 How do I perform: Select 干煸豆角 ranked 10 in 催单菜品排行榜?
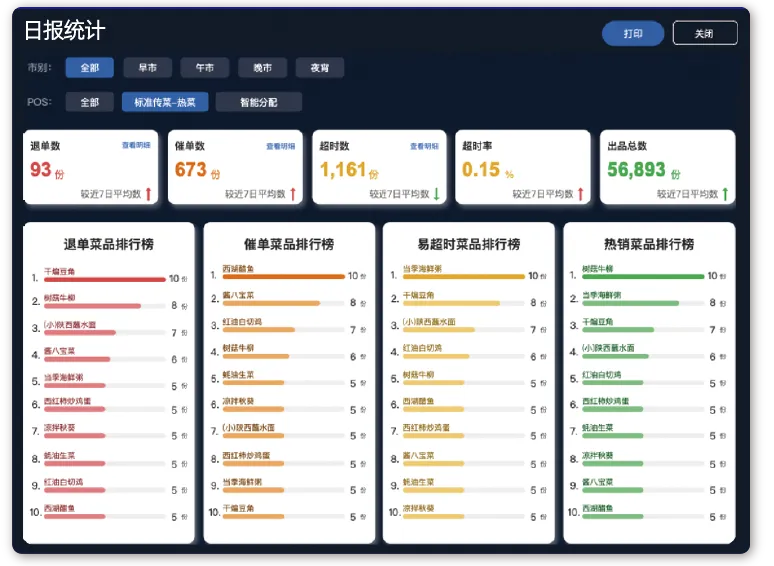click(238, 508)
